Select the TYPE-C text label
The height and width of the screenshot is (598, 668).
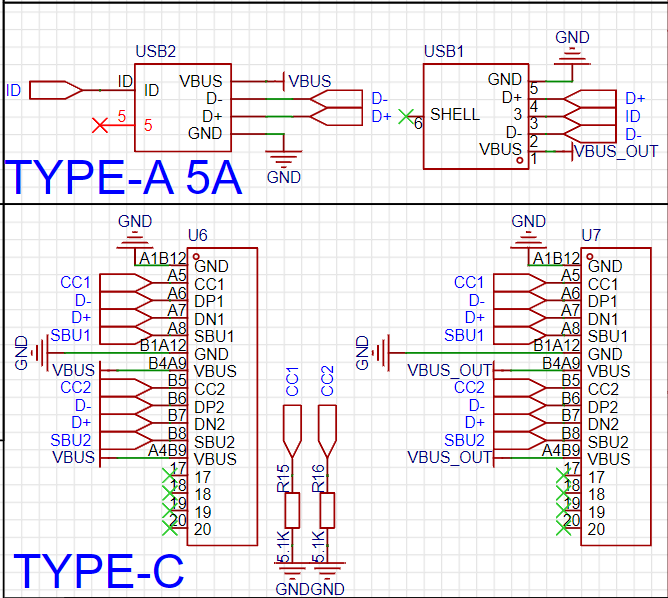pyautogui.click(x=98, y=571)
